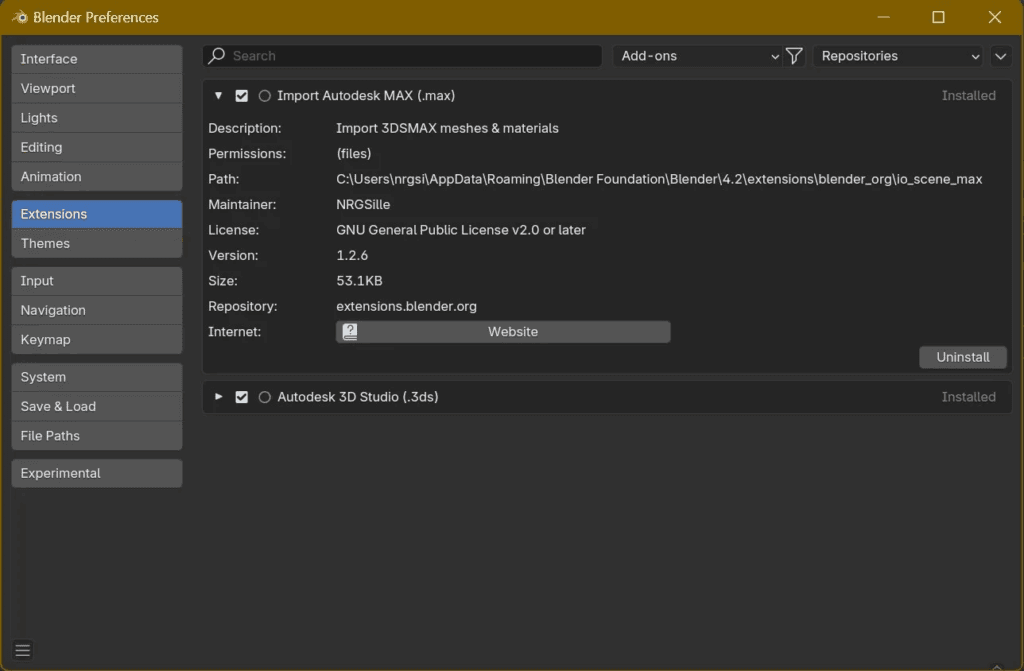Open the Add-ons type dropdown
1024x671 pixels.
coord(698,56)
